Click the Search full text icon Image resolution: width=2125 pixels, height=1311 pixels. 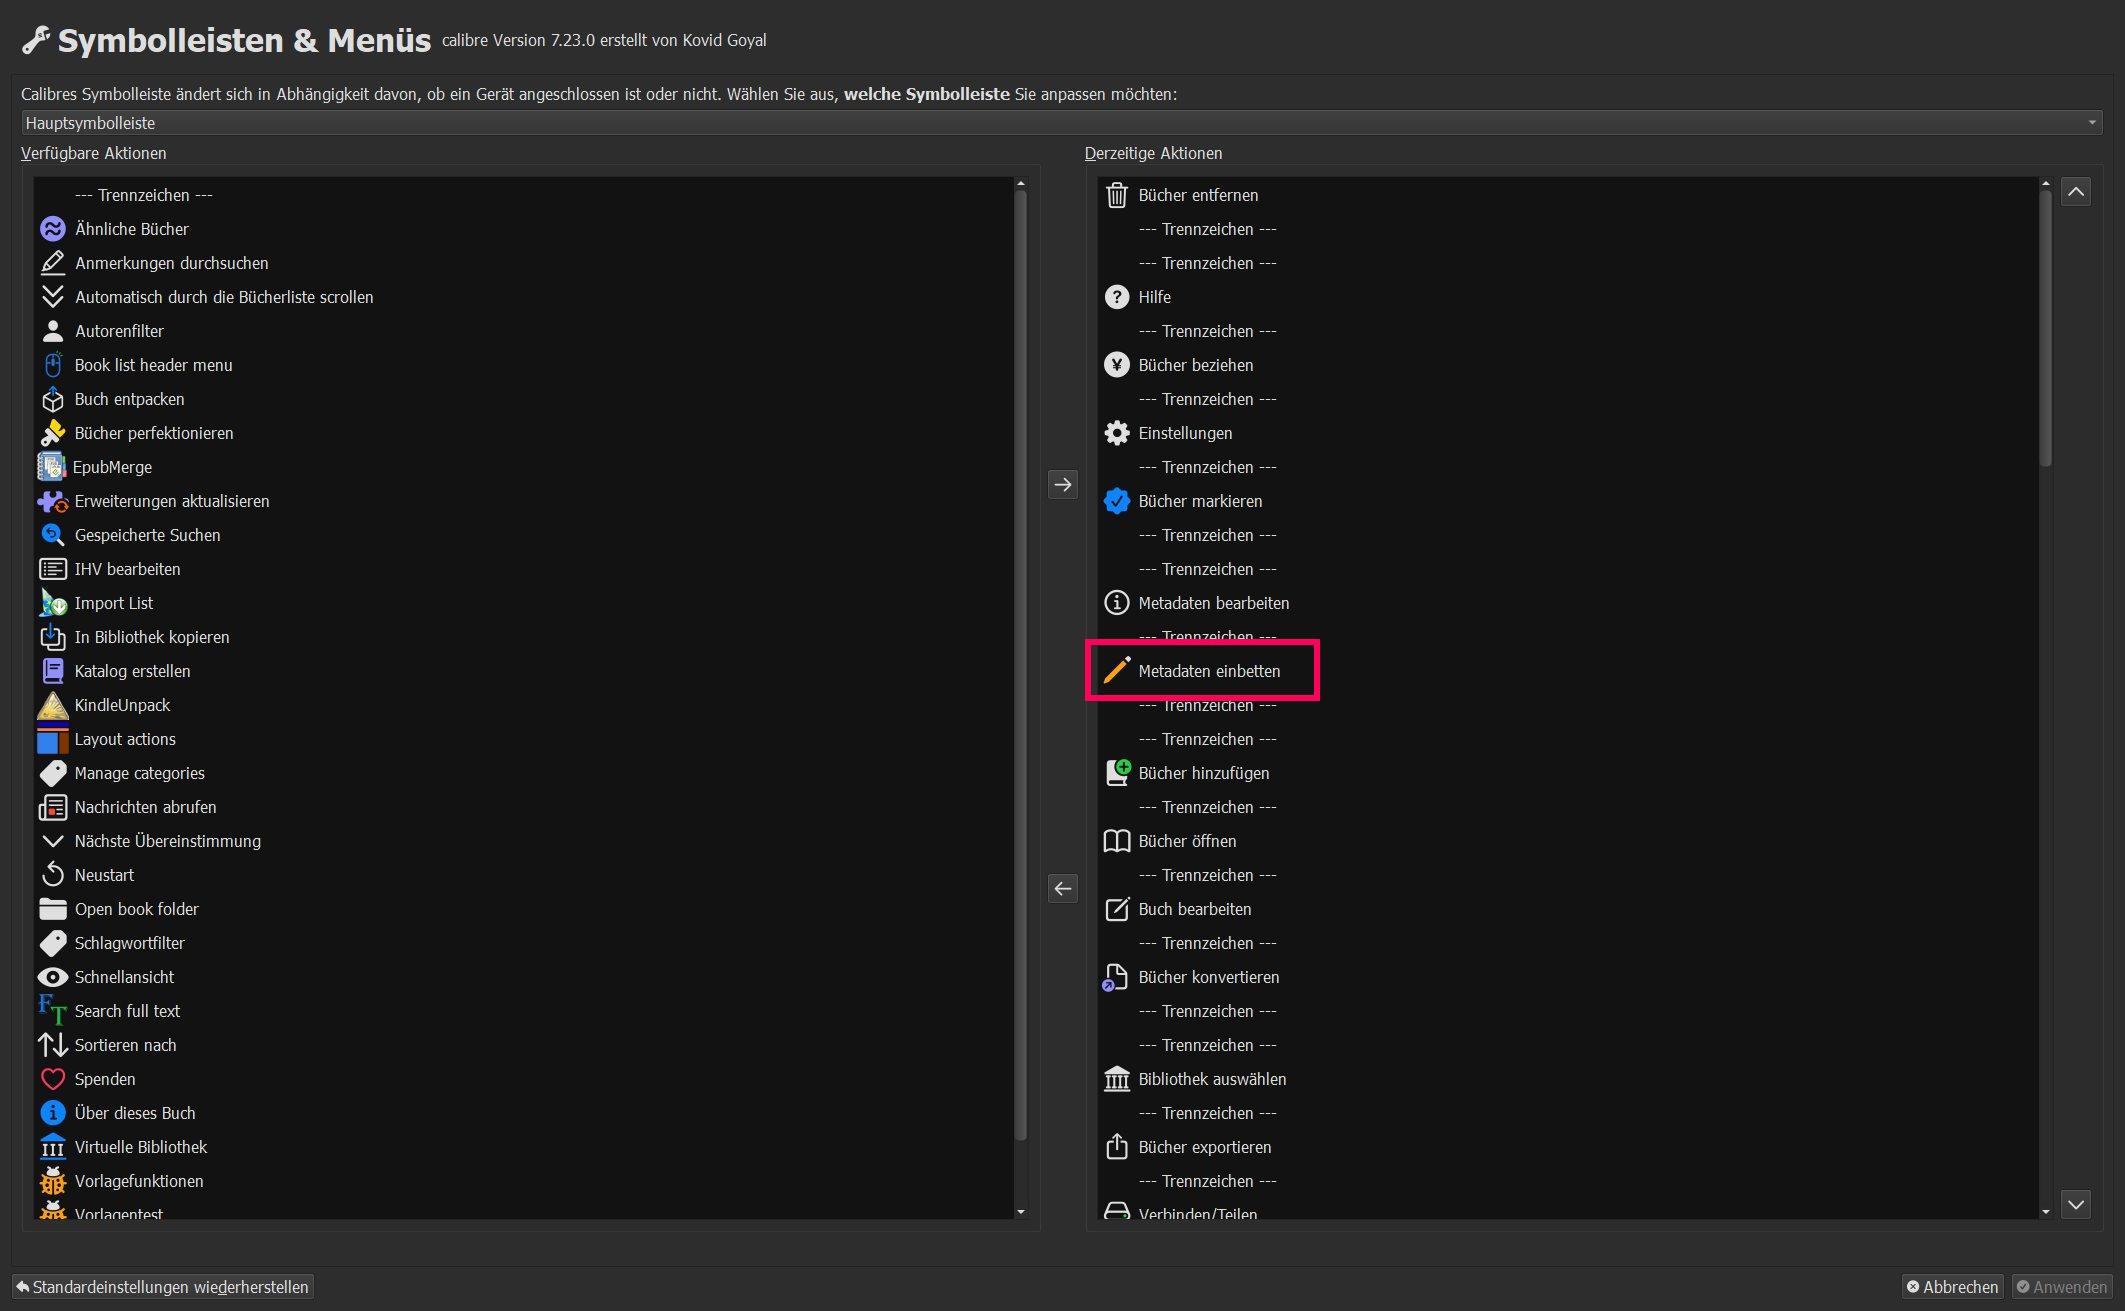(52, 1011)
